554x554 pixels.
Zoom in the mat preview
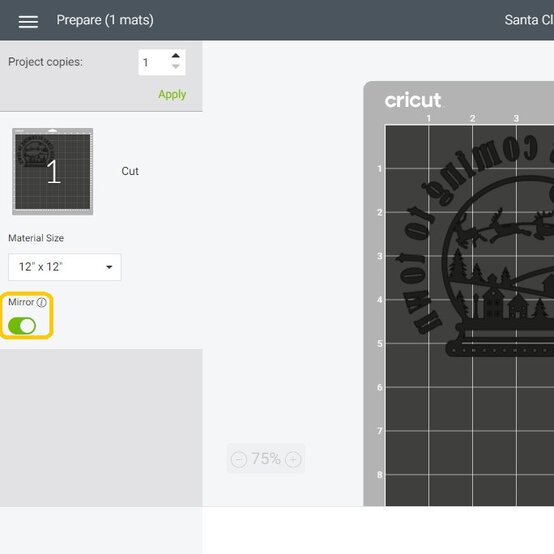click(293, 459)
